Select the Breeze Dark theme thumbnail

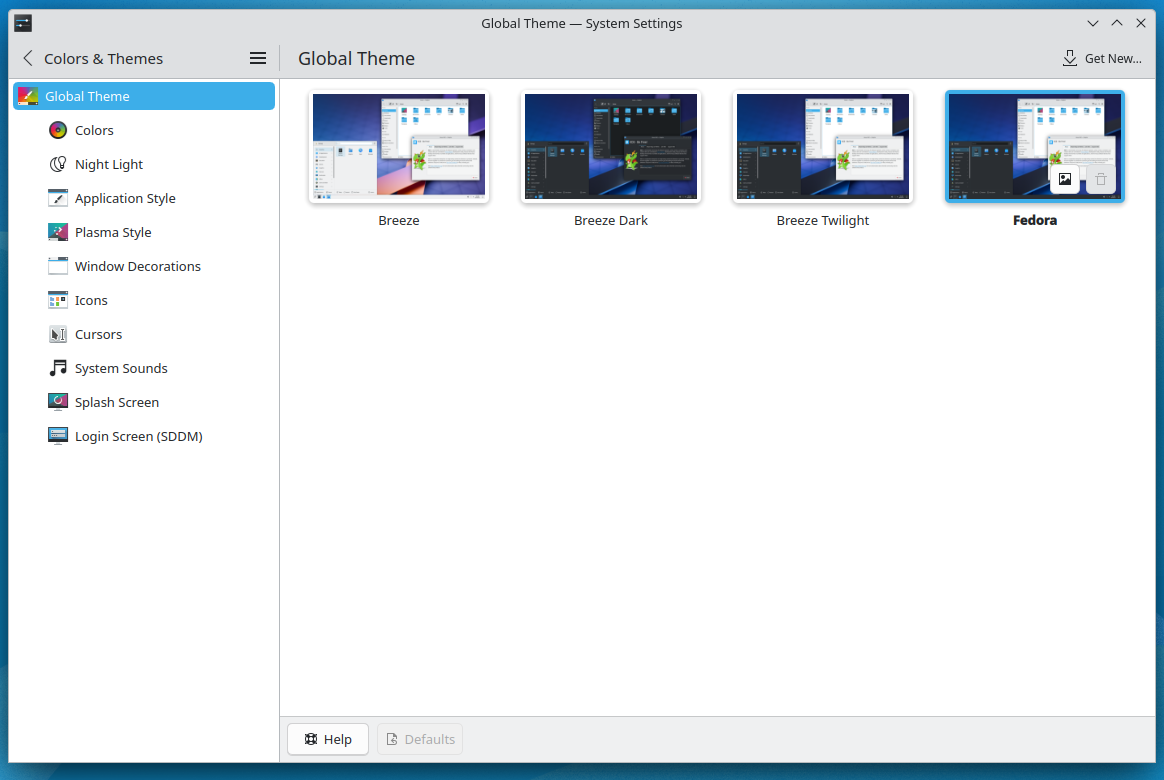pos(611,146)
